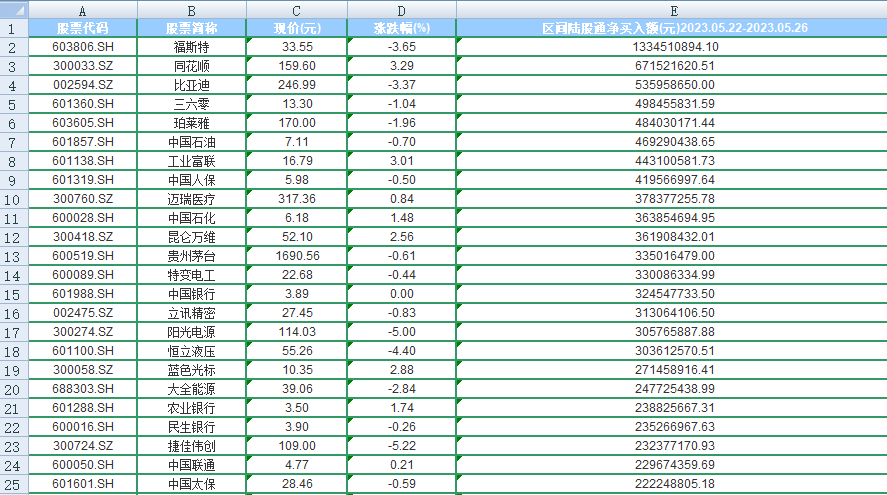887x495 pixels.
Task: Select column B header
Action: 192,10
